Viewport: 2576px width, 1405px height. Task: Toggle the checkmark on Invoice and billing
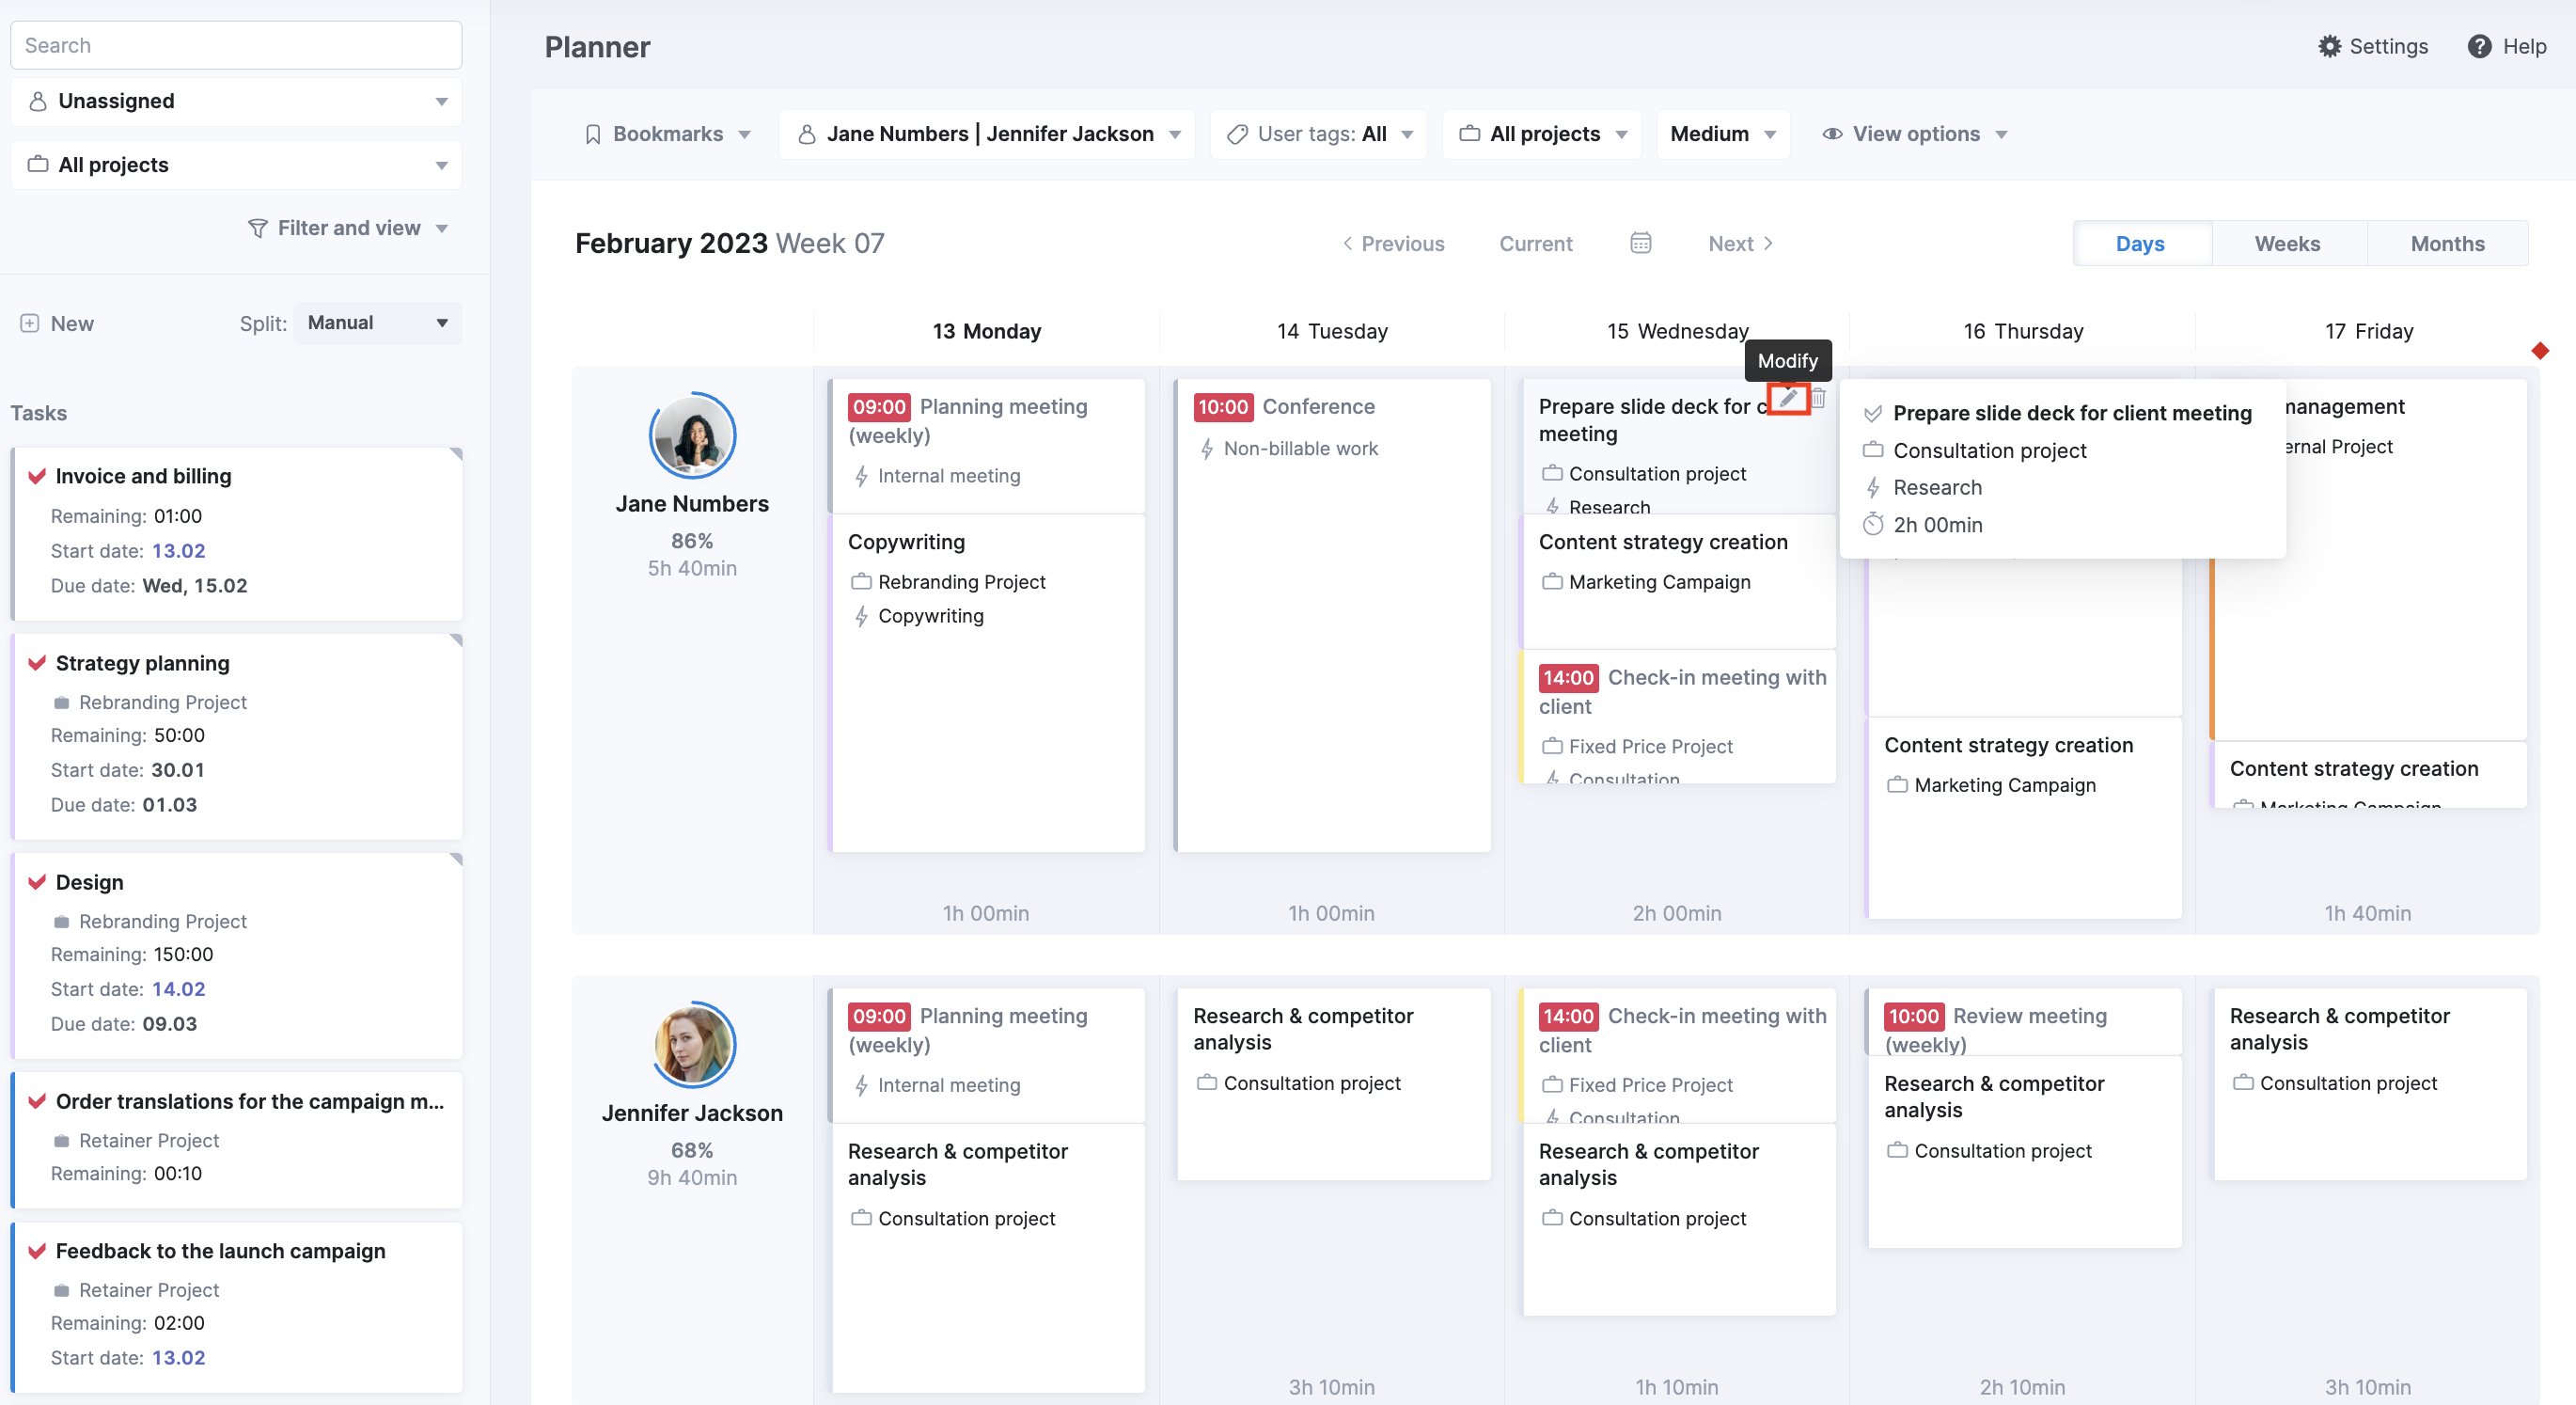pos(37,476)
